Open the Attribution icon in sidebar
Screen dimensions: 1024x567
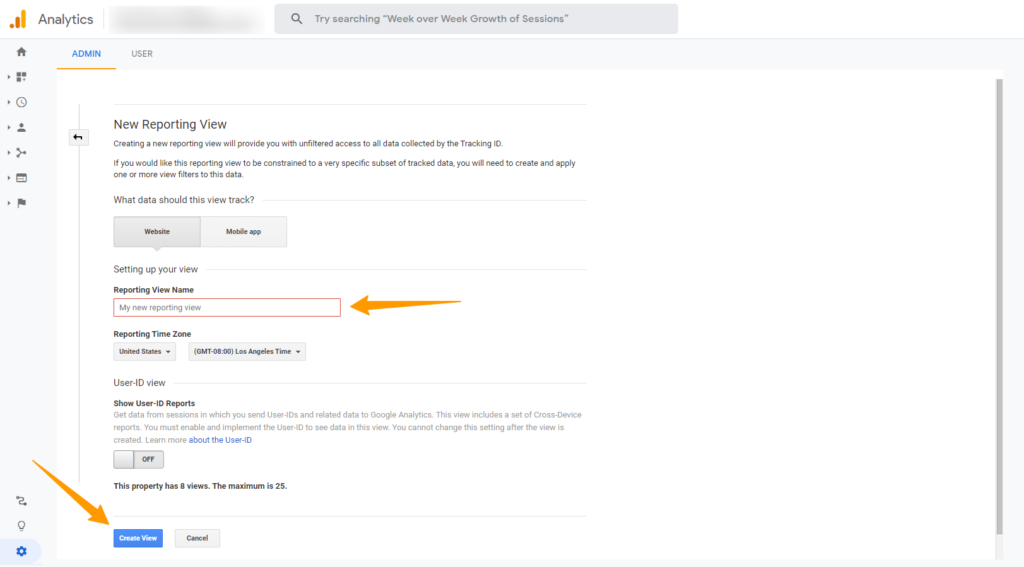point(22,501)
